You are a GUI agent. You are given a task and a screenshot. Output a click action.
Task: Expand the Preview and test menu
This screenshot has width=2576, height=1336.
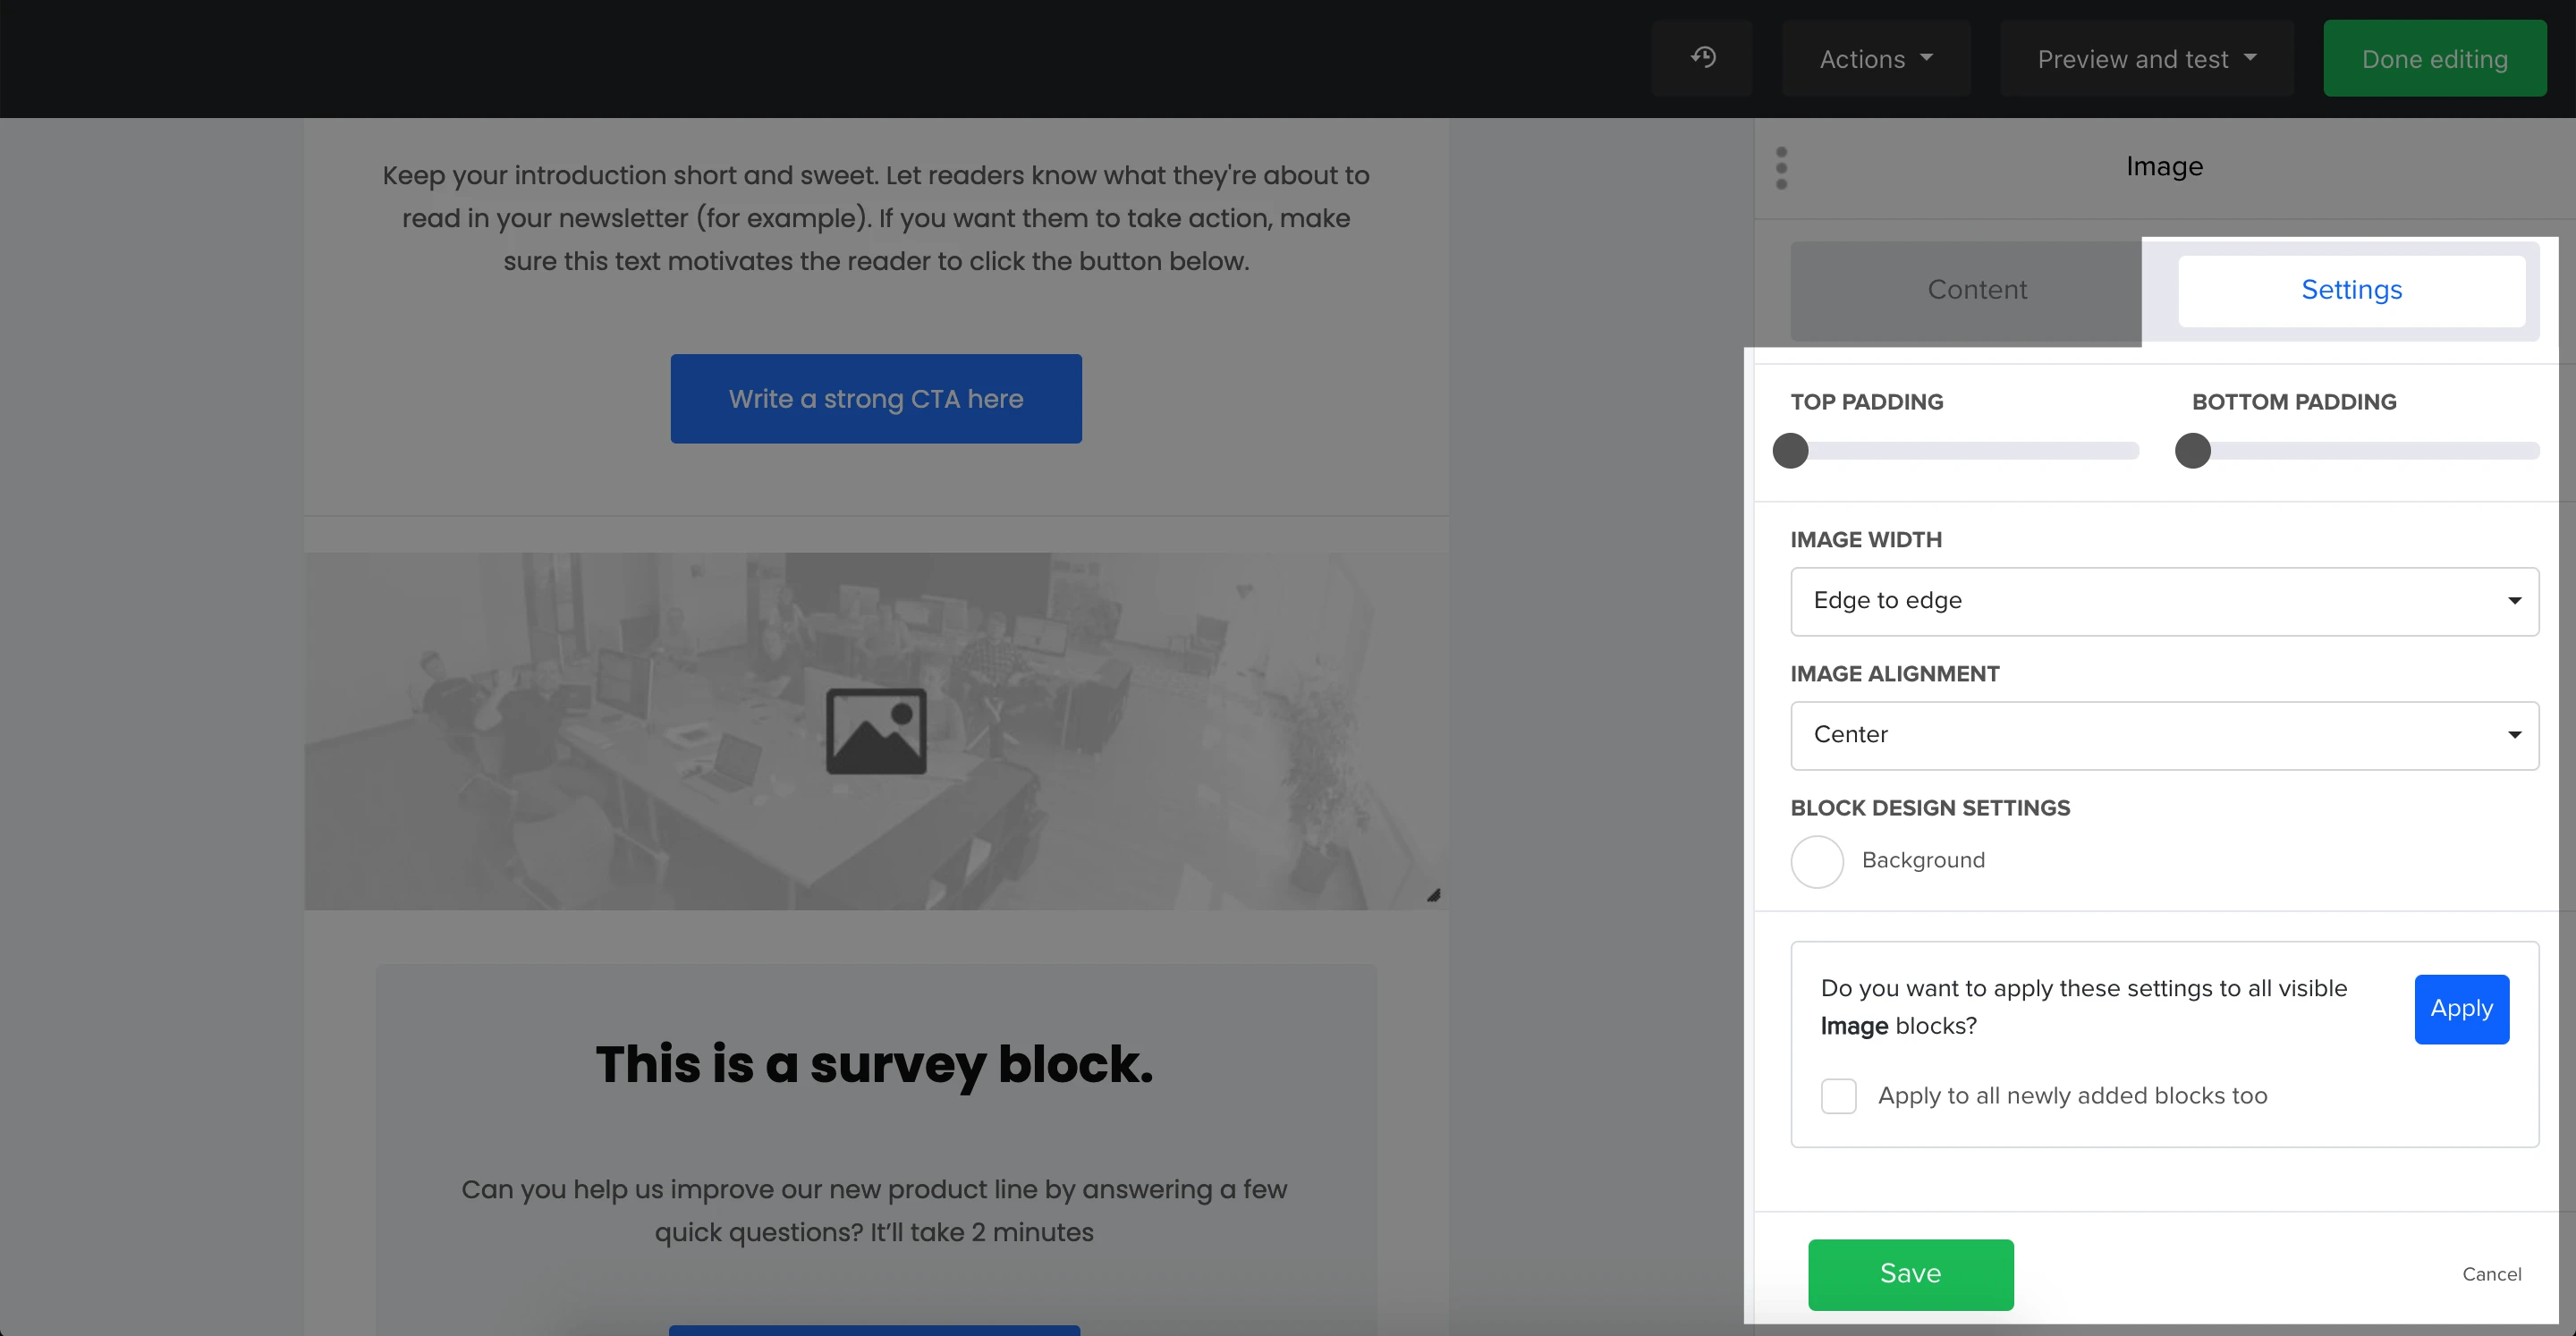2146,59
